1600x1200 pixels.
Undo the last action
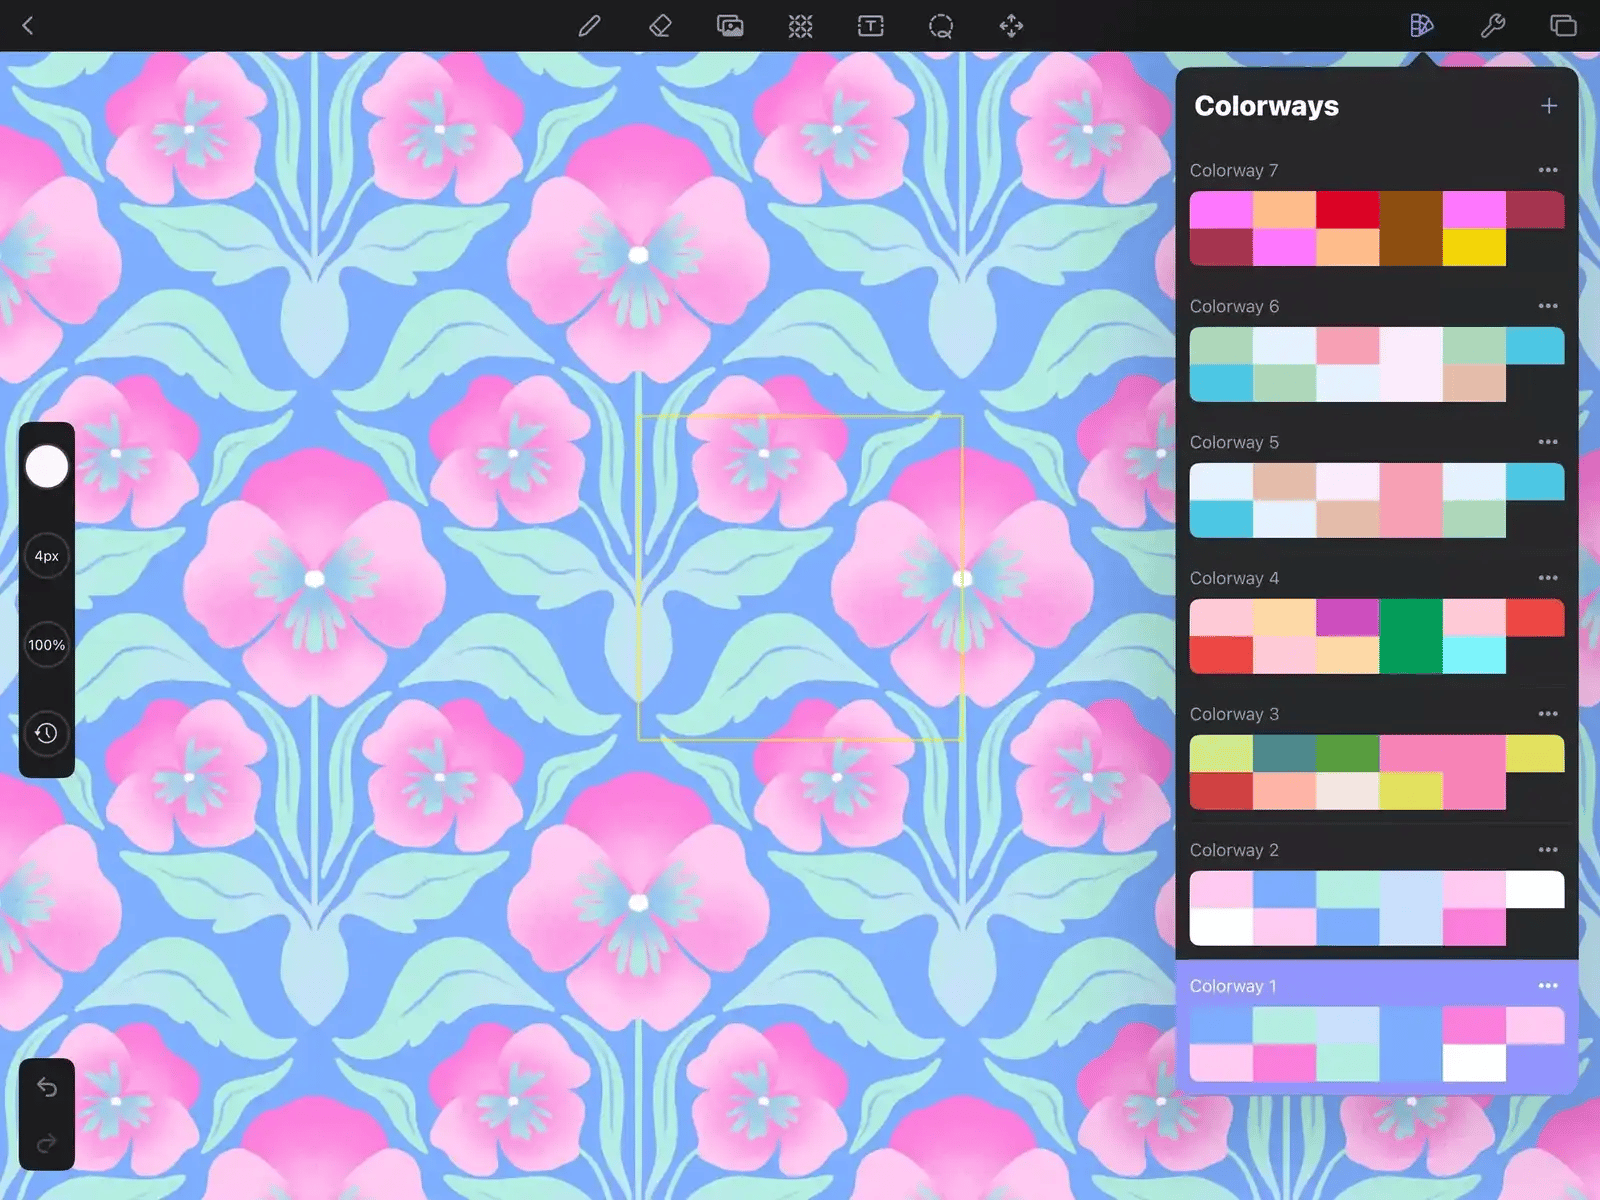47,1087
